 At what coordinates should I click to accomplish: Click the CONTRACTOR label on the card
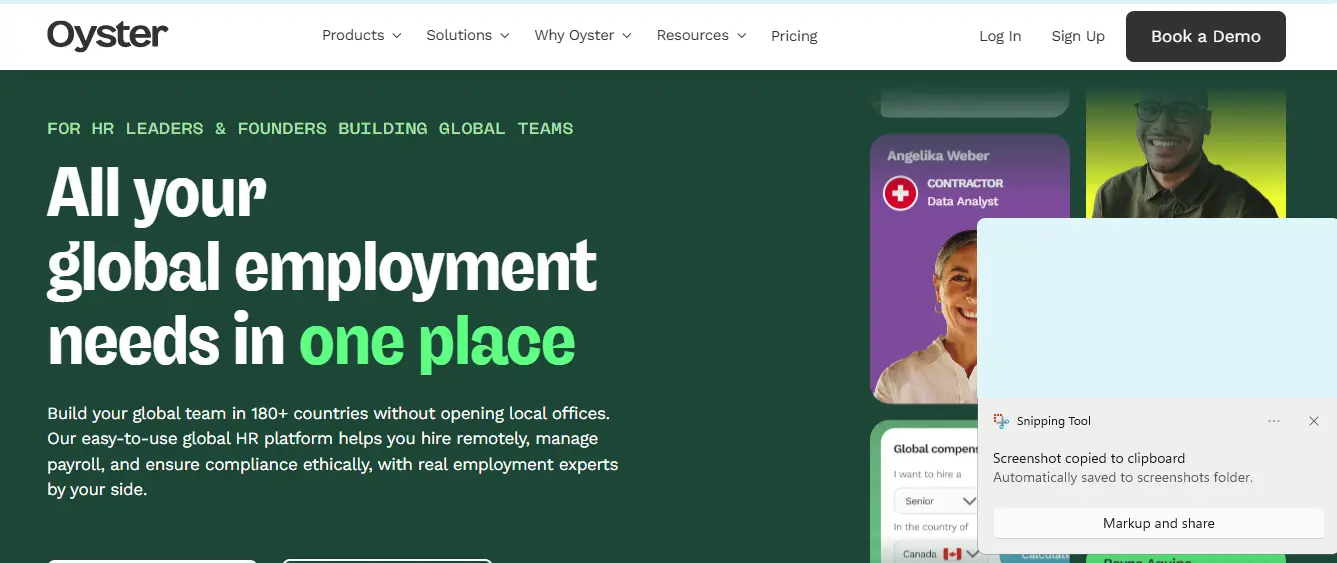965,183
